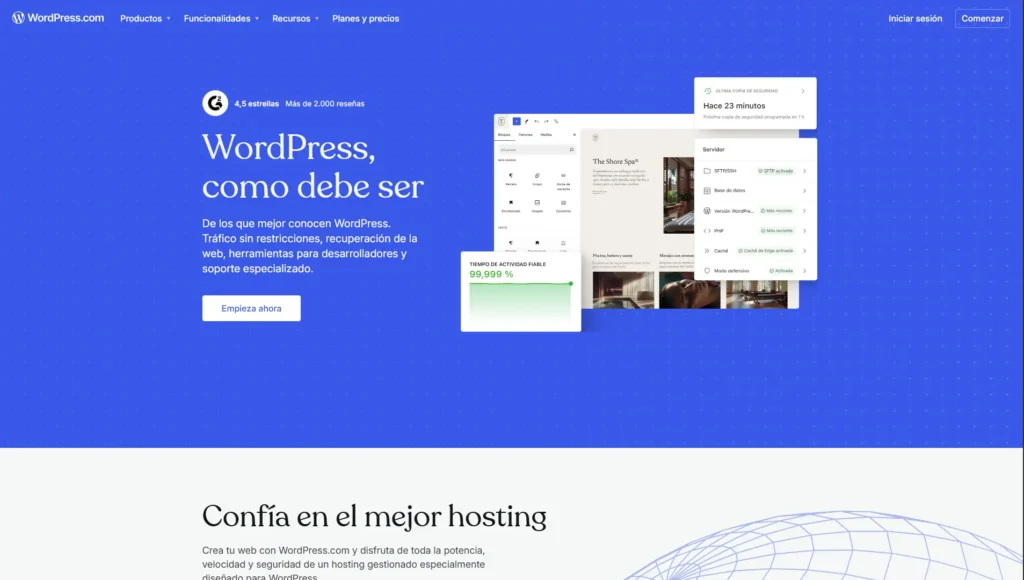Expand the Versión WordPress row chevron

[x=804, y=211]
